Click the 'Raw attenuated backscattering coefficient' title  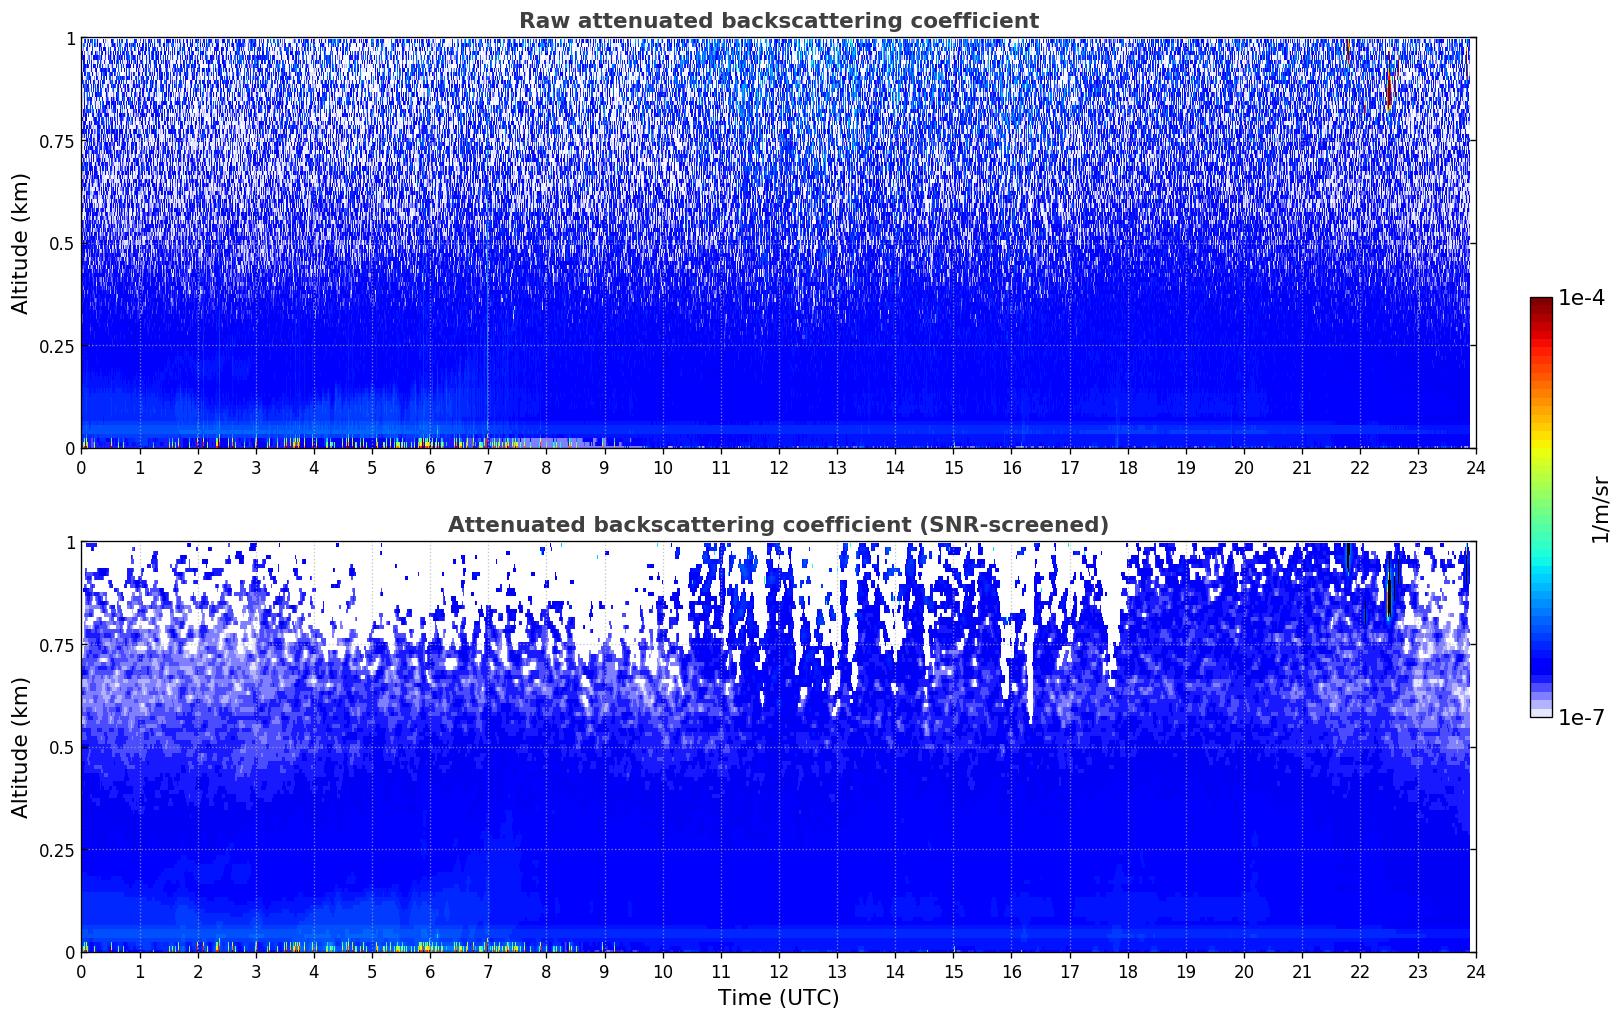point(778,21)
